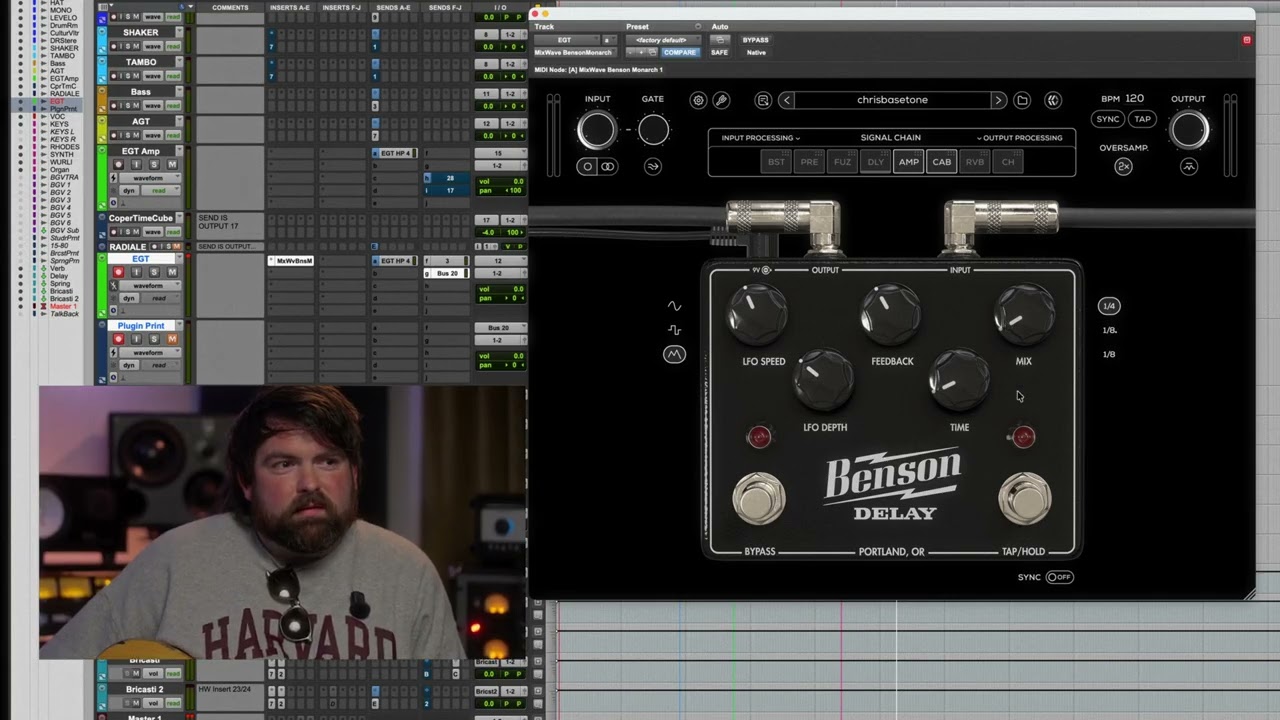Select the sine LFO waveform shape
The image size is (1280, 720).
(x=674, y=306)
